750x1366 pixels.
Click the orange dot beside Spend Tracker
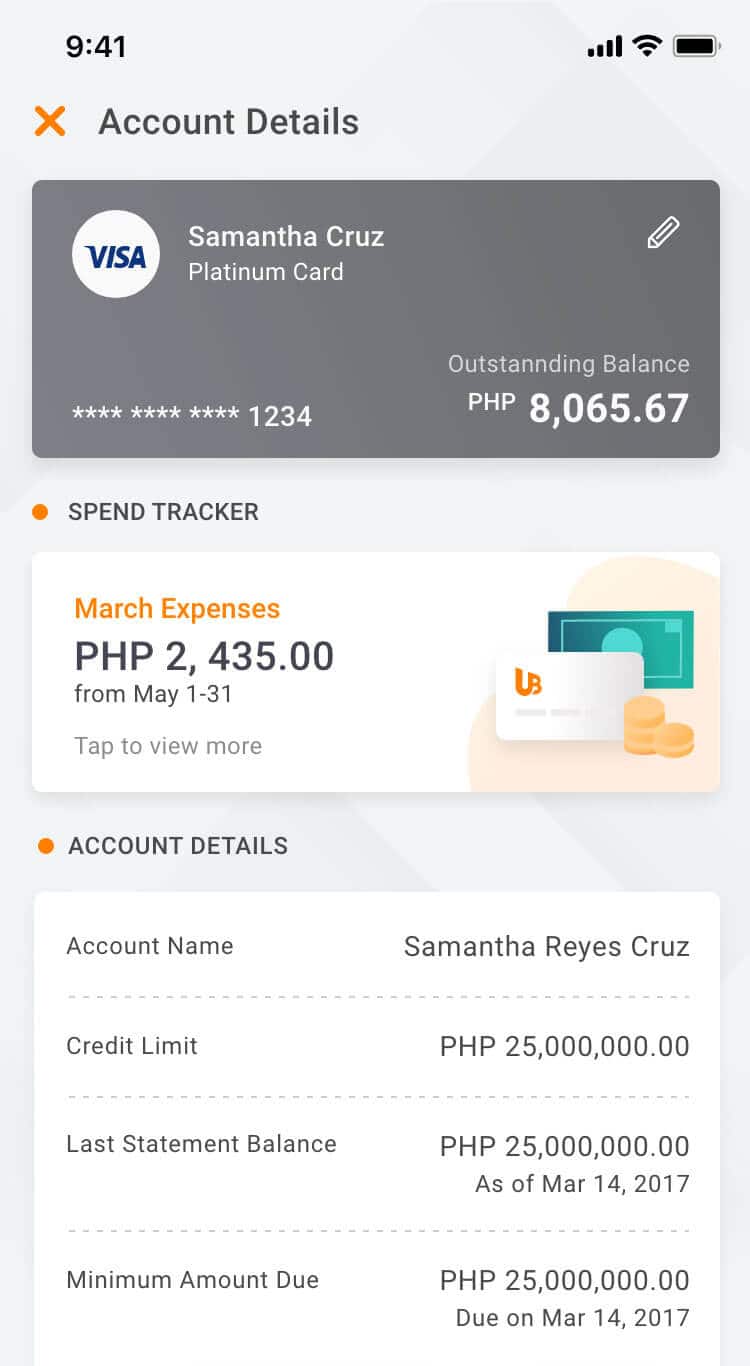(40, 512)
